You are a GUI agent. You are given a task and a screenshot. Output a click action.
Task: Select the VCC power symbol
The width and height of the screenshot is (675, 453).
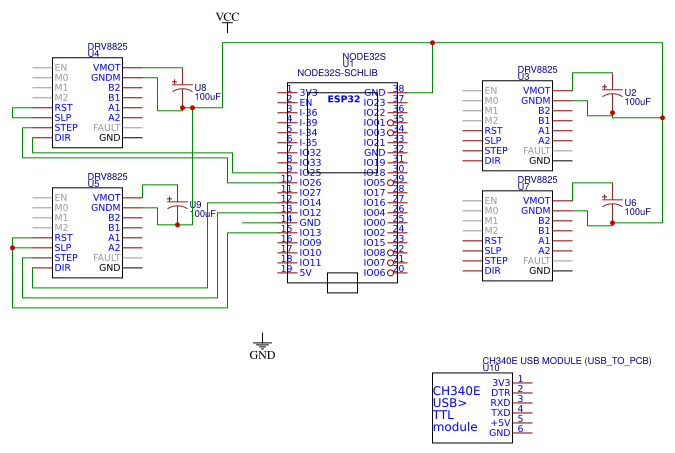[227, 22]
